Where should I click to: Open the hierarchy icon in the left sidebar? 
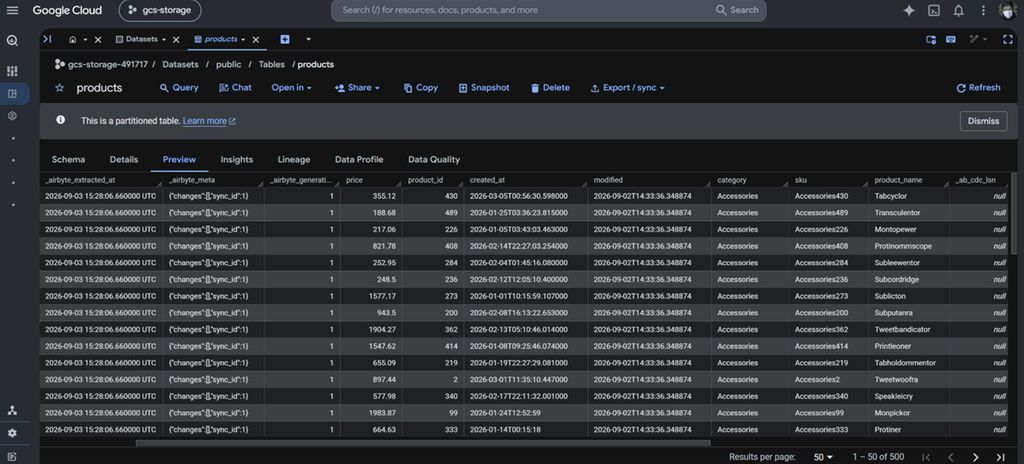(12, 410)
